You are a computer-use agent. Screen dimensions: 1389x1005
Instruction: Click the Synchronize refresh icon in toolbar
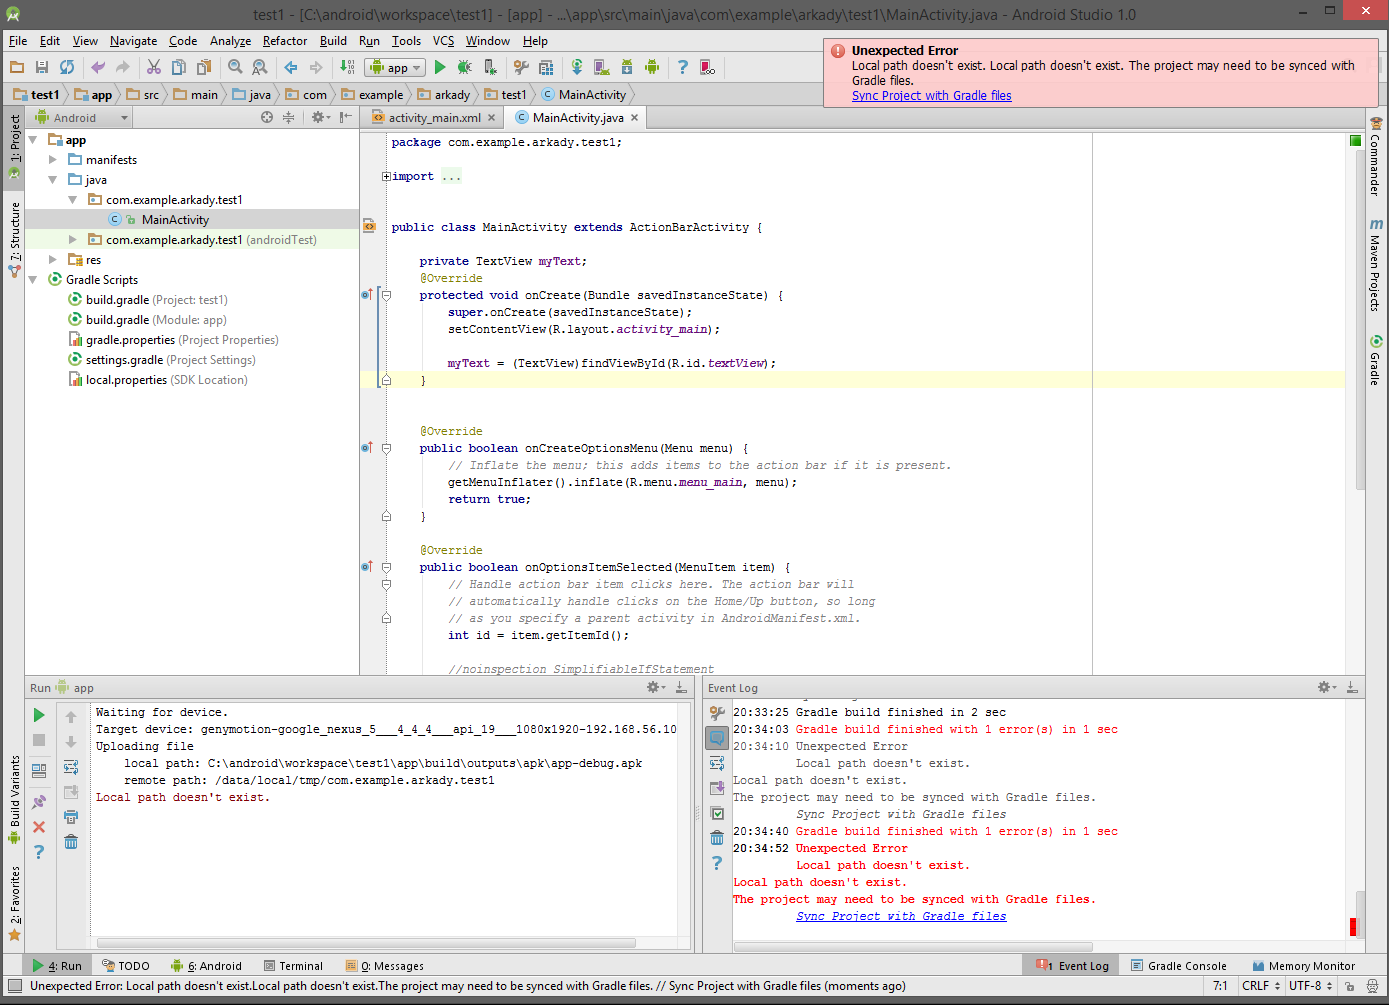pyautogui.click(x=67, y=67)
